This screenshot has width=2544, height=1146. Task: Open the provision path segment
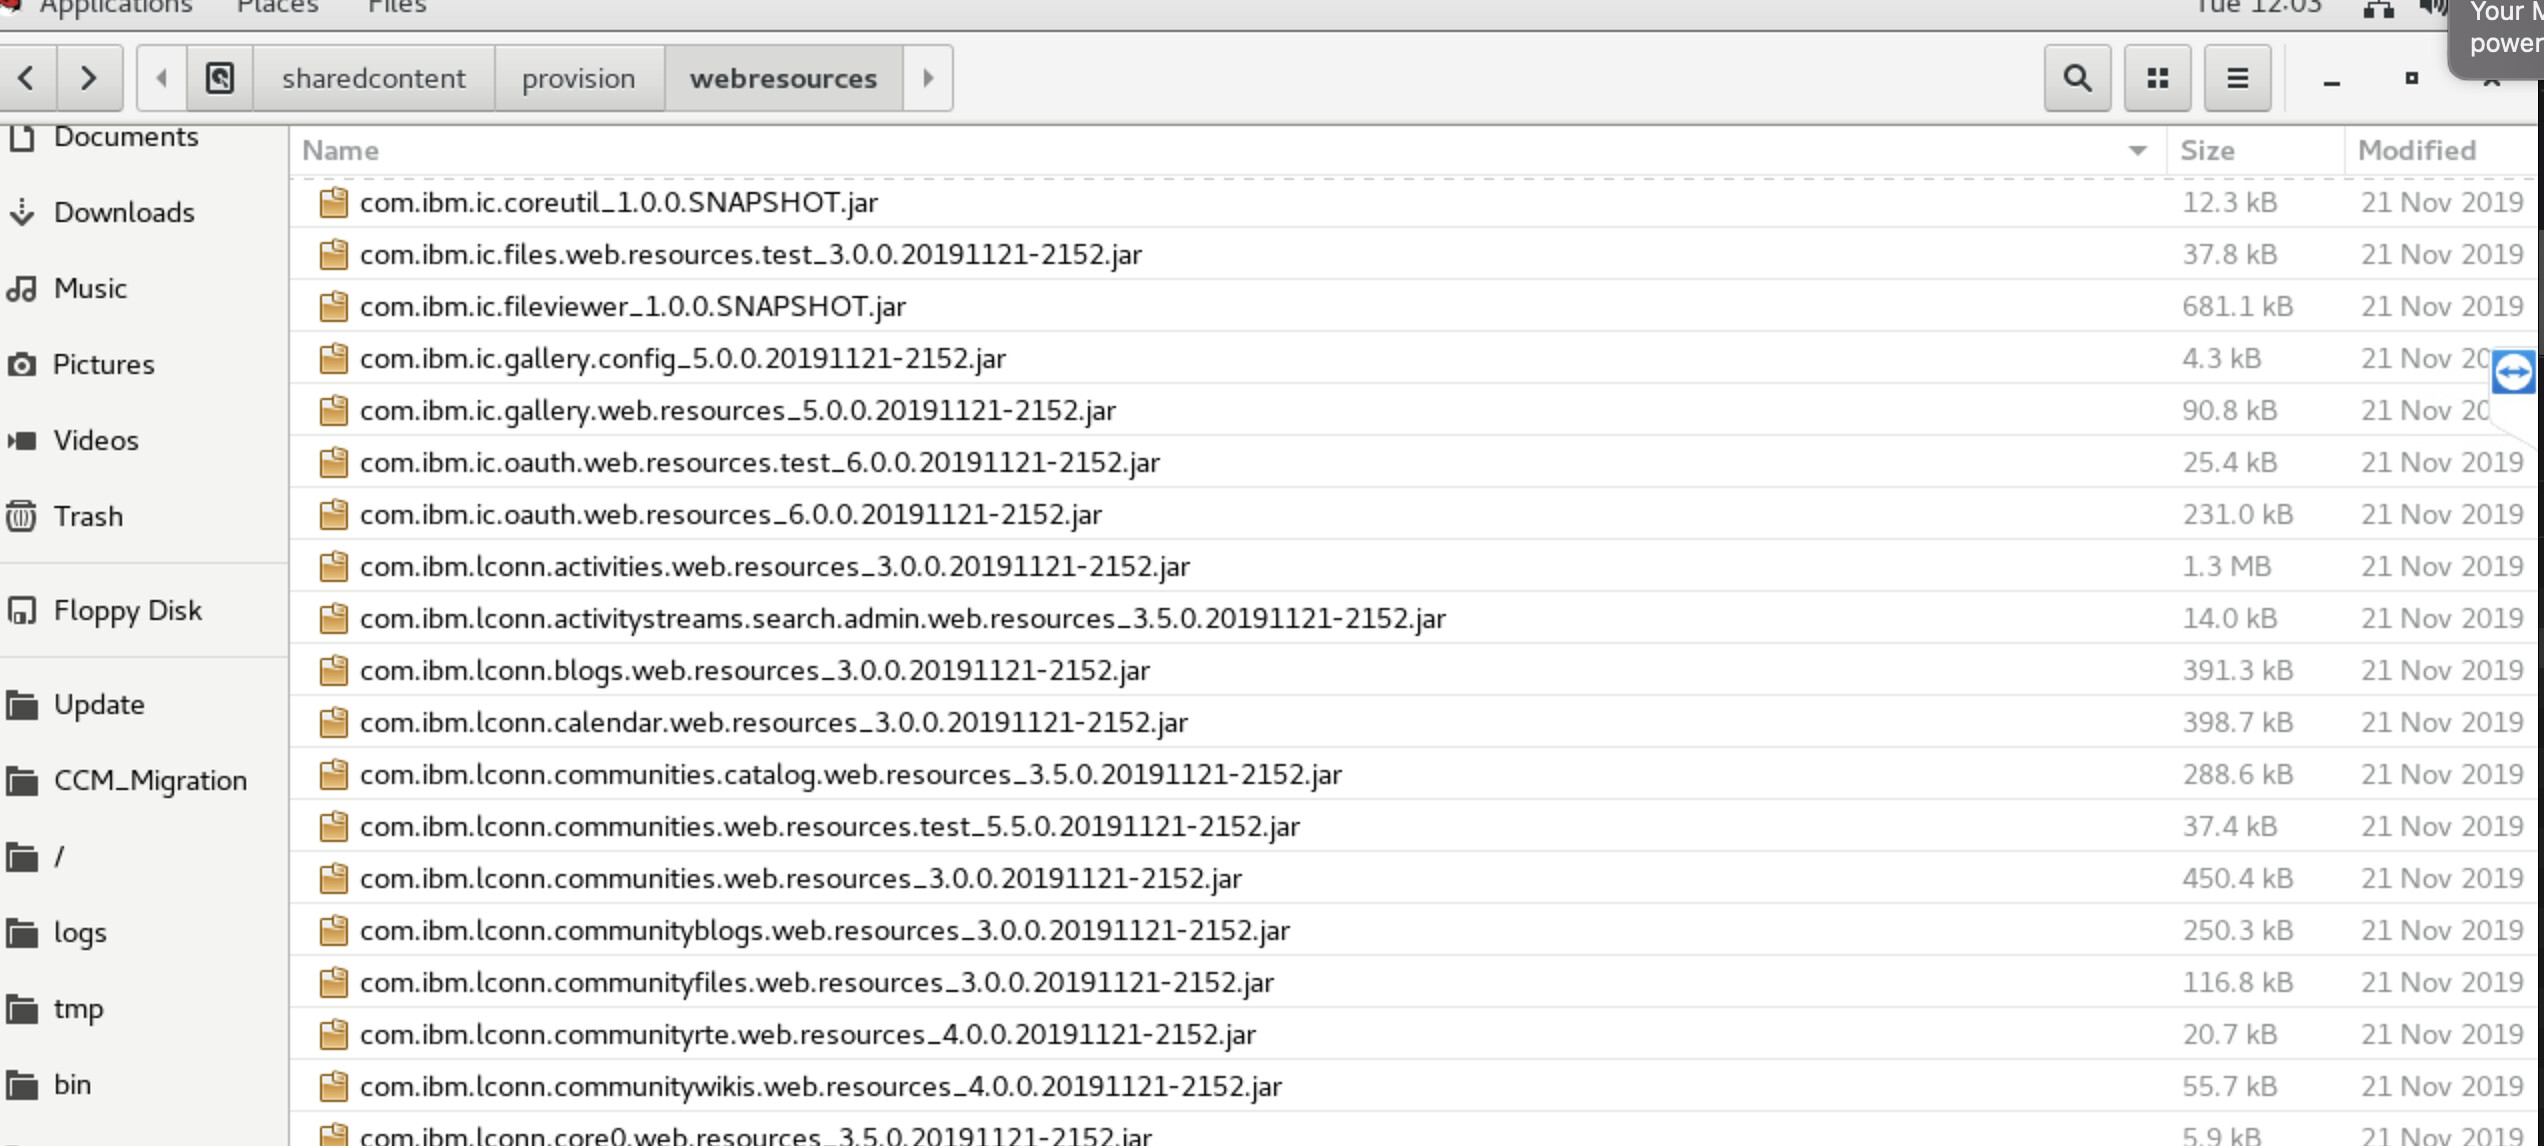coord(579,78)
